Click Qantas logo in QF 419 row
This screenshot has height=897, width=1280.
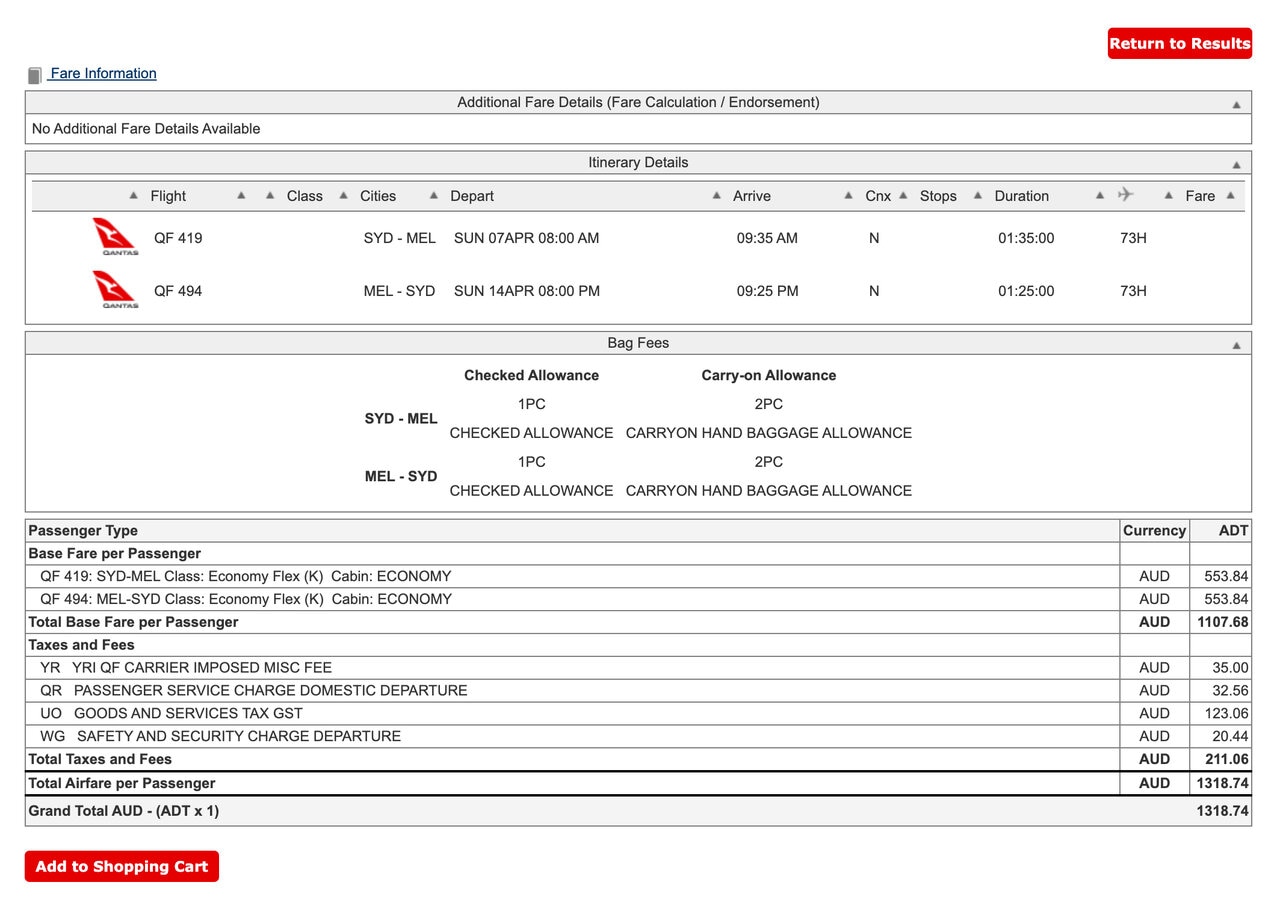tap(115, 238)
